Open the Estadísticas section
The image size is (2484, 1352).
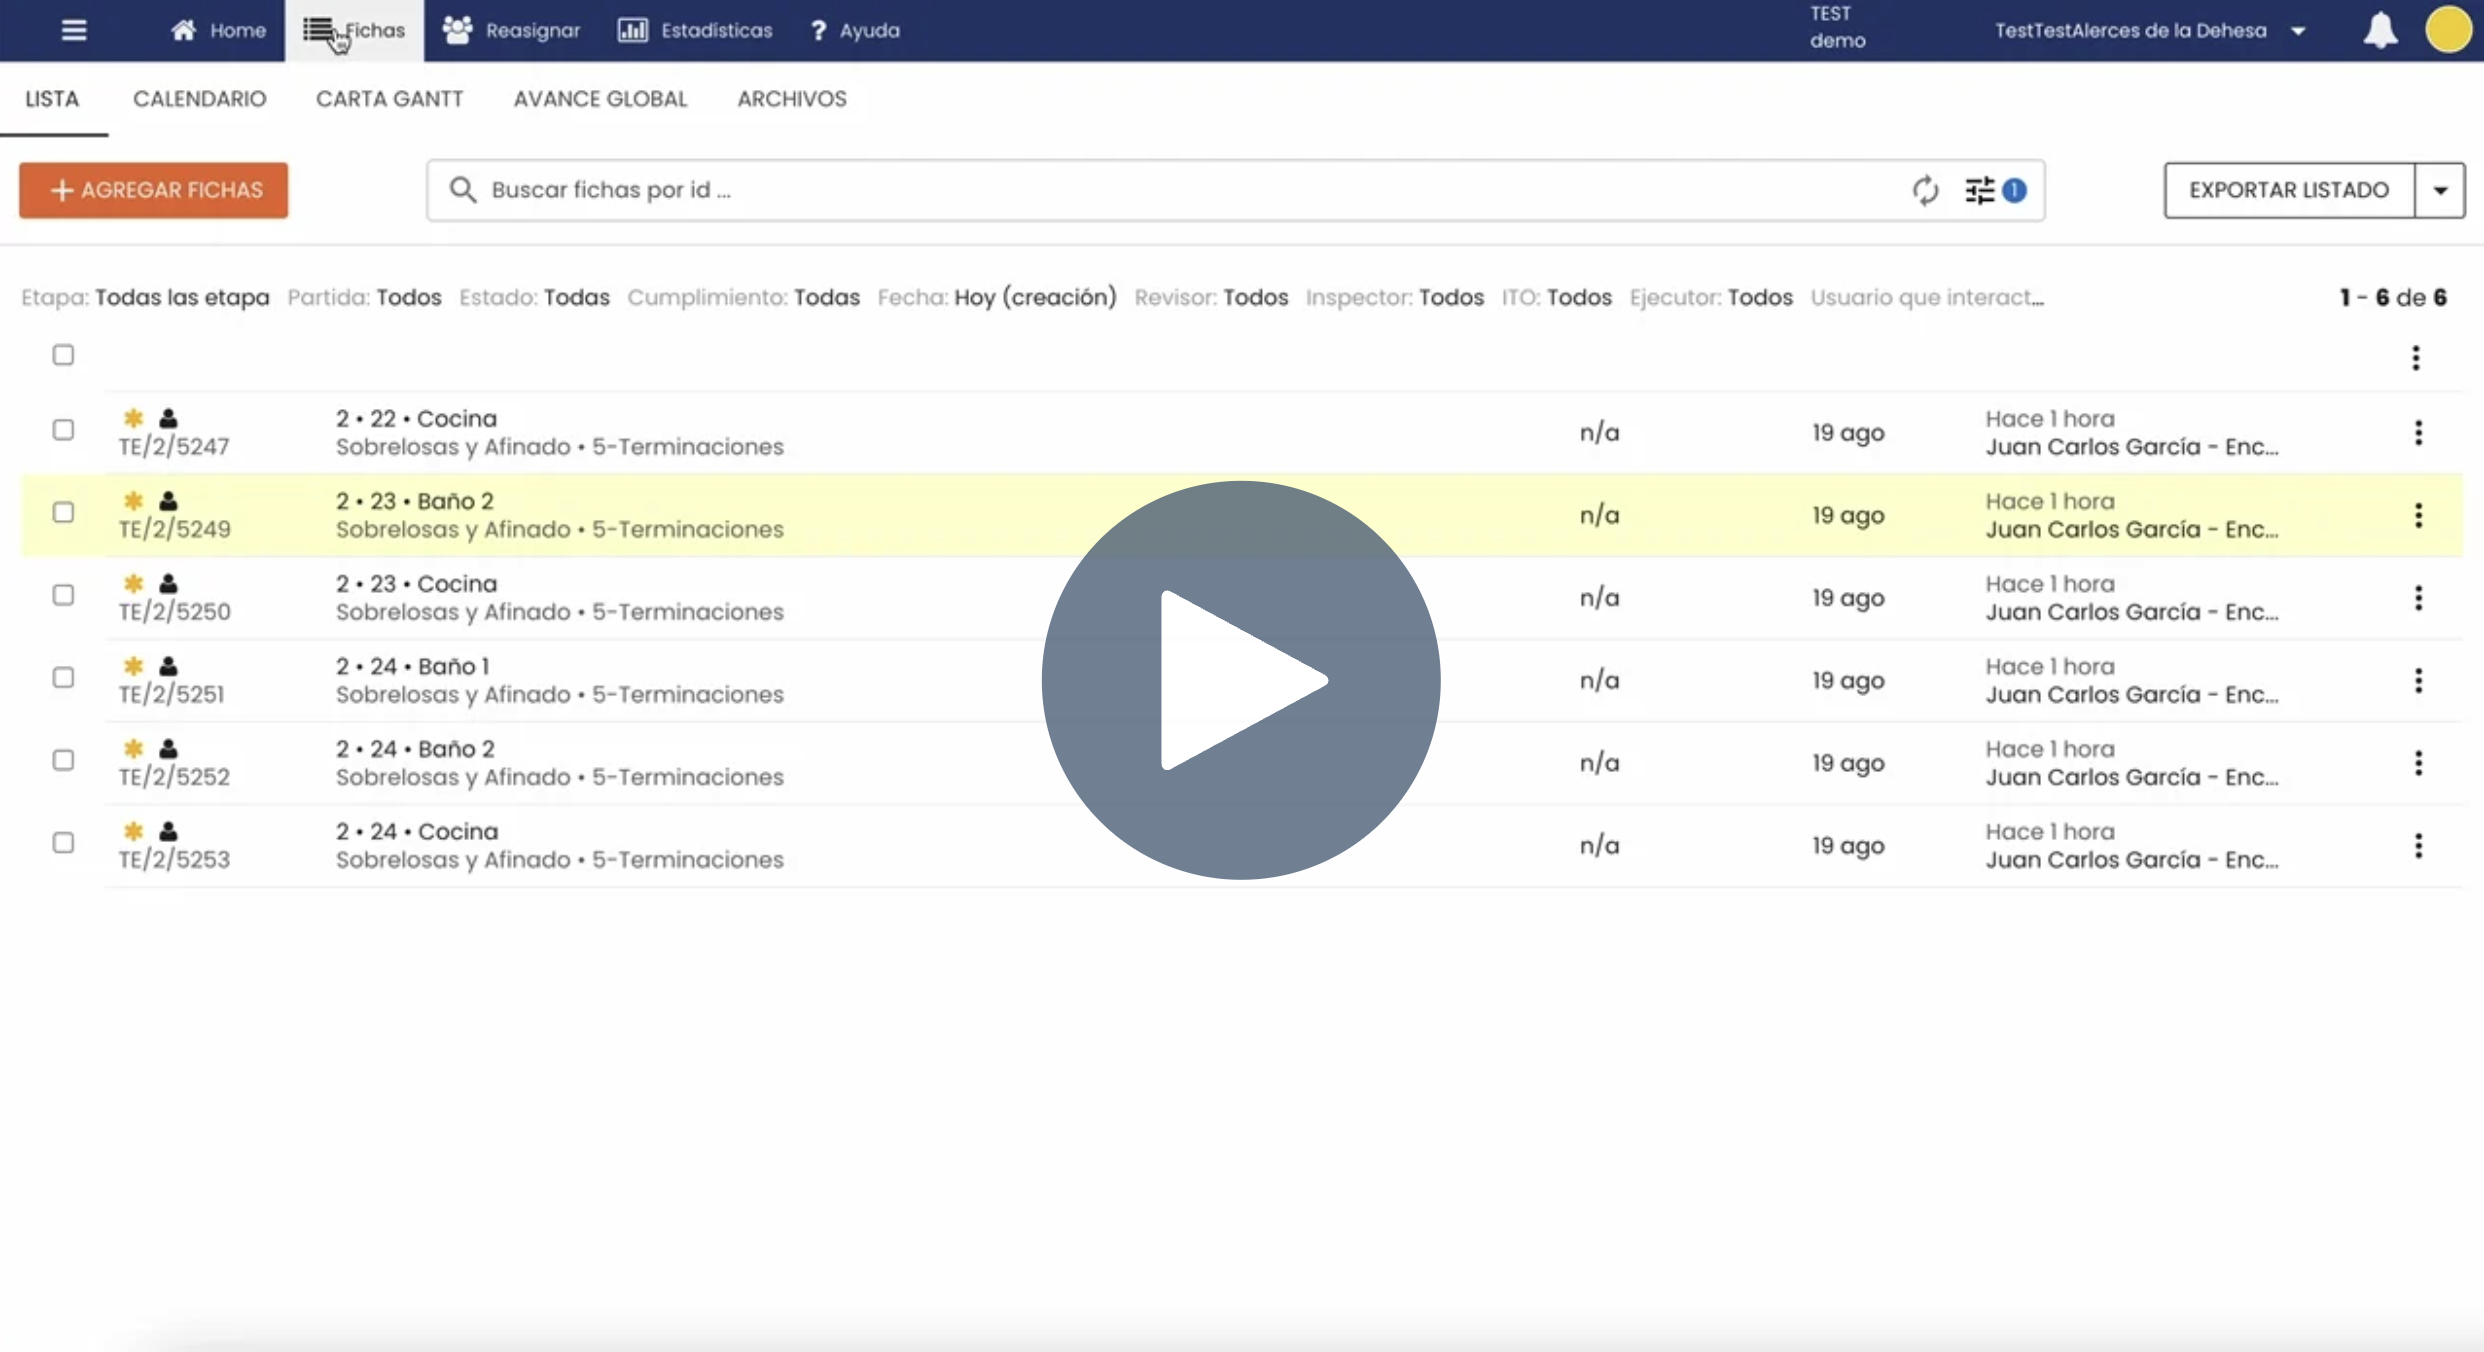[695, 30]
